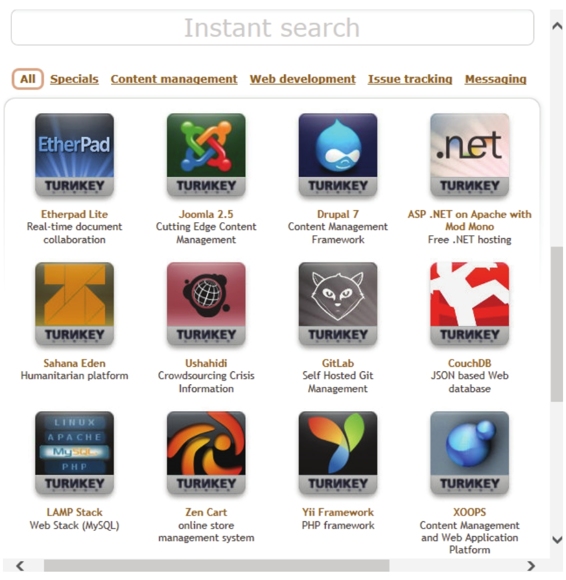Viewport: 566px width, 580px height.
Task: Show the Specials category
Action: pyautogui.click(x=74, y=79)
